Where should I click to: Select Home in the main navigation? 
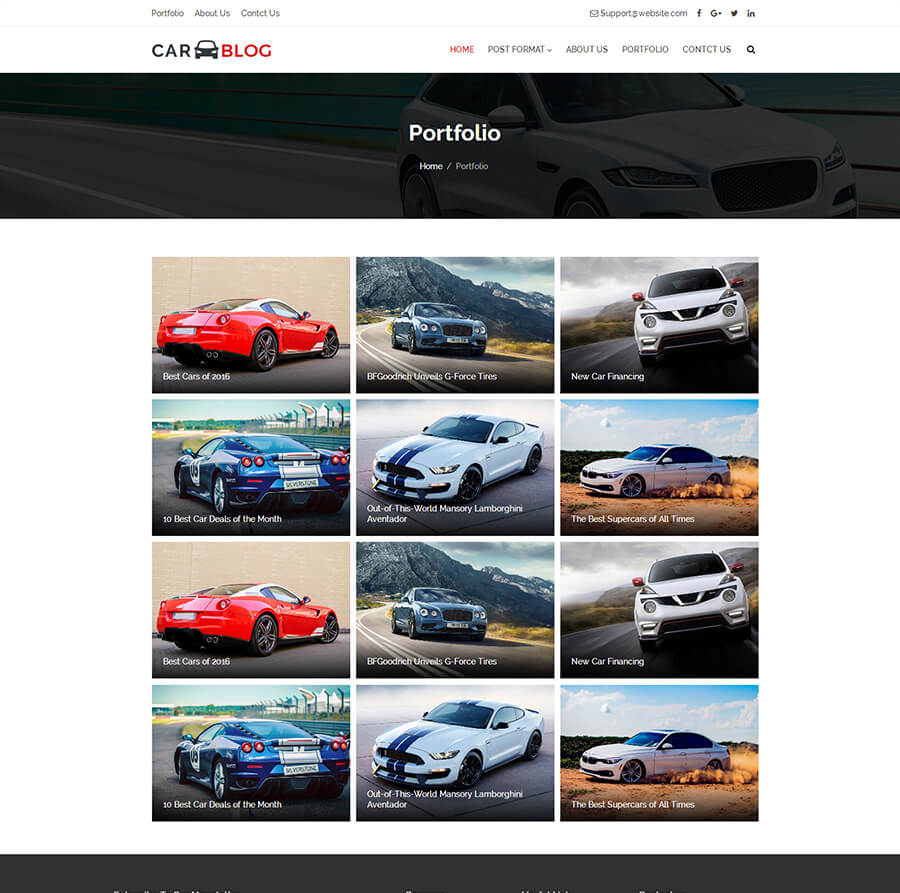coord(462,49)
